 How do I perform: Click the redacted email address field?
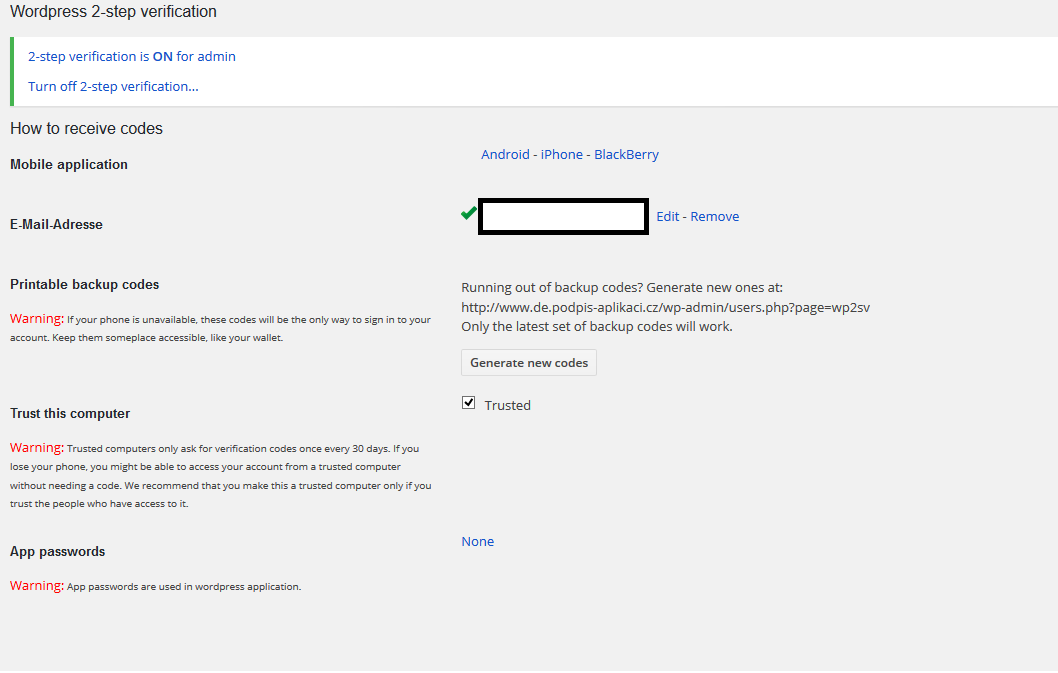[563, 217]
